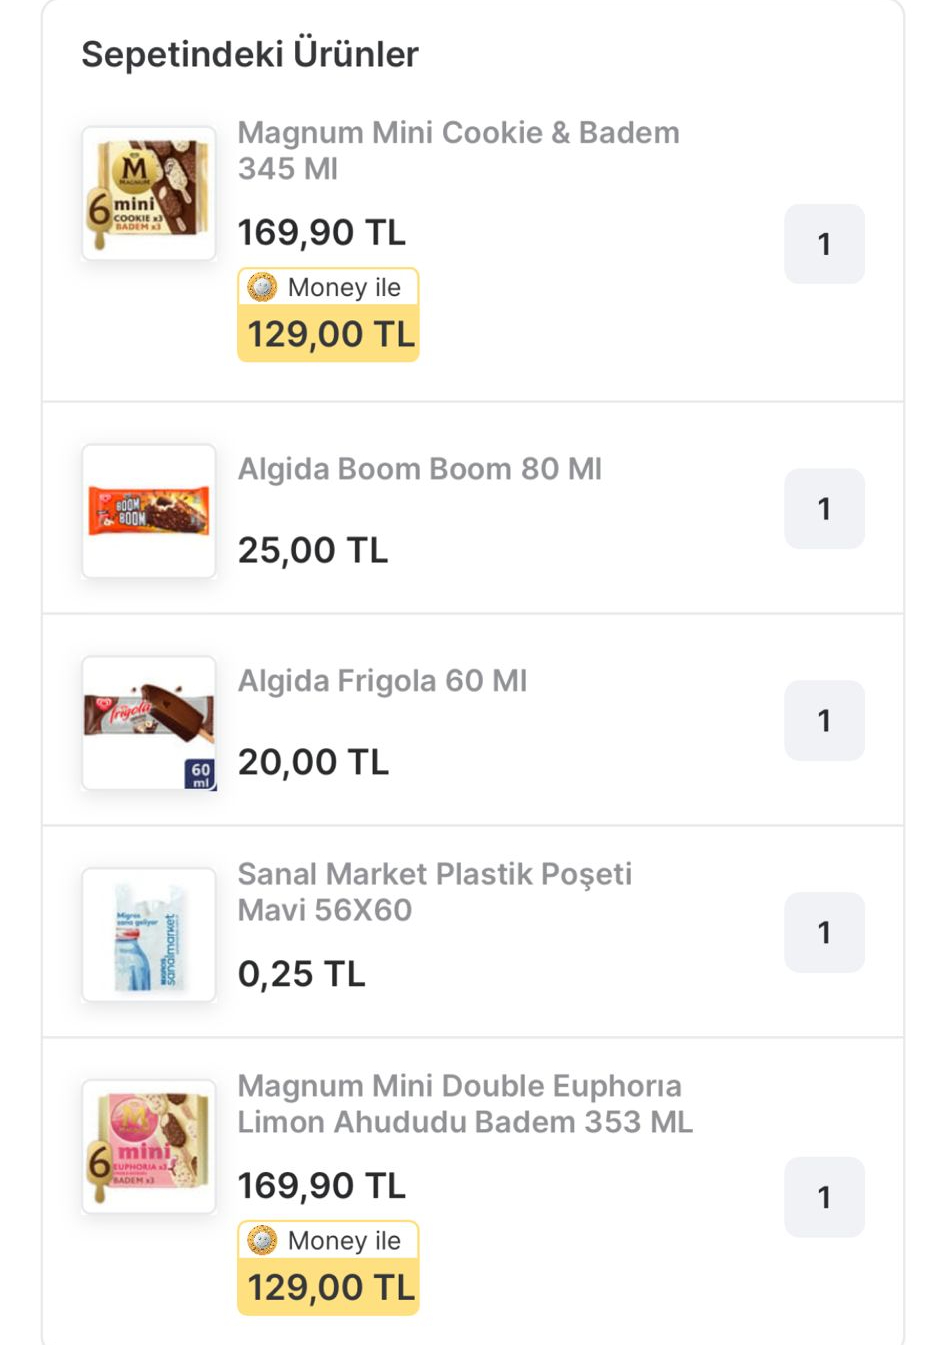Select quantity box for Plastik Poşeti
Viewport: 946px width, 1345px height.
[x=824, y=933]
